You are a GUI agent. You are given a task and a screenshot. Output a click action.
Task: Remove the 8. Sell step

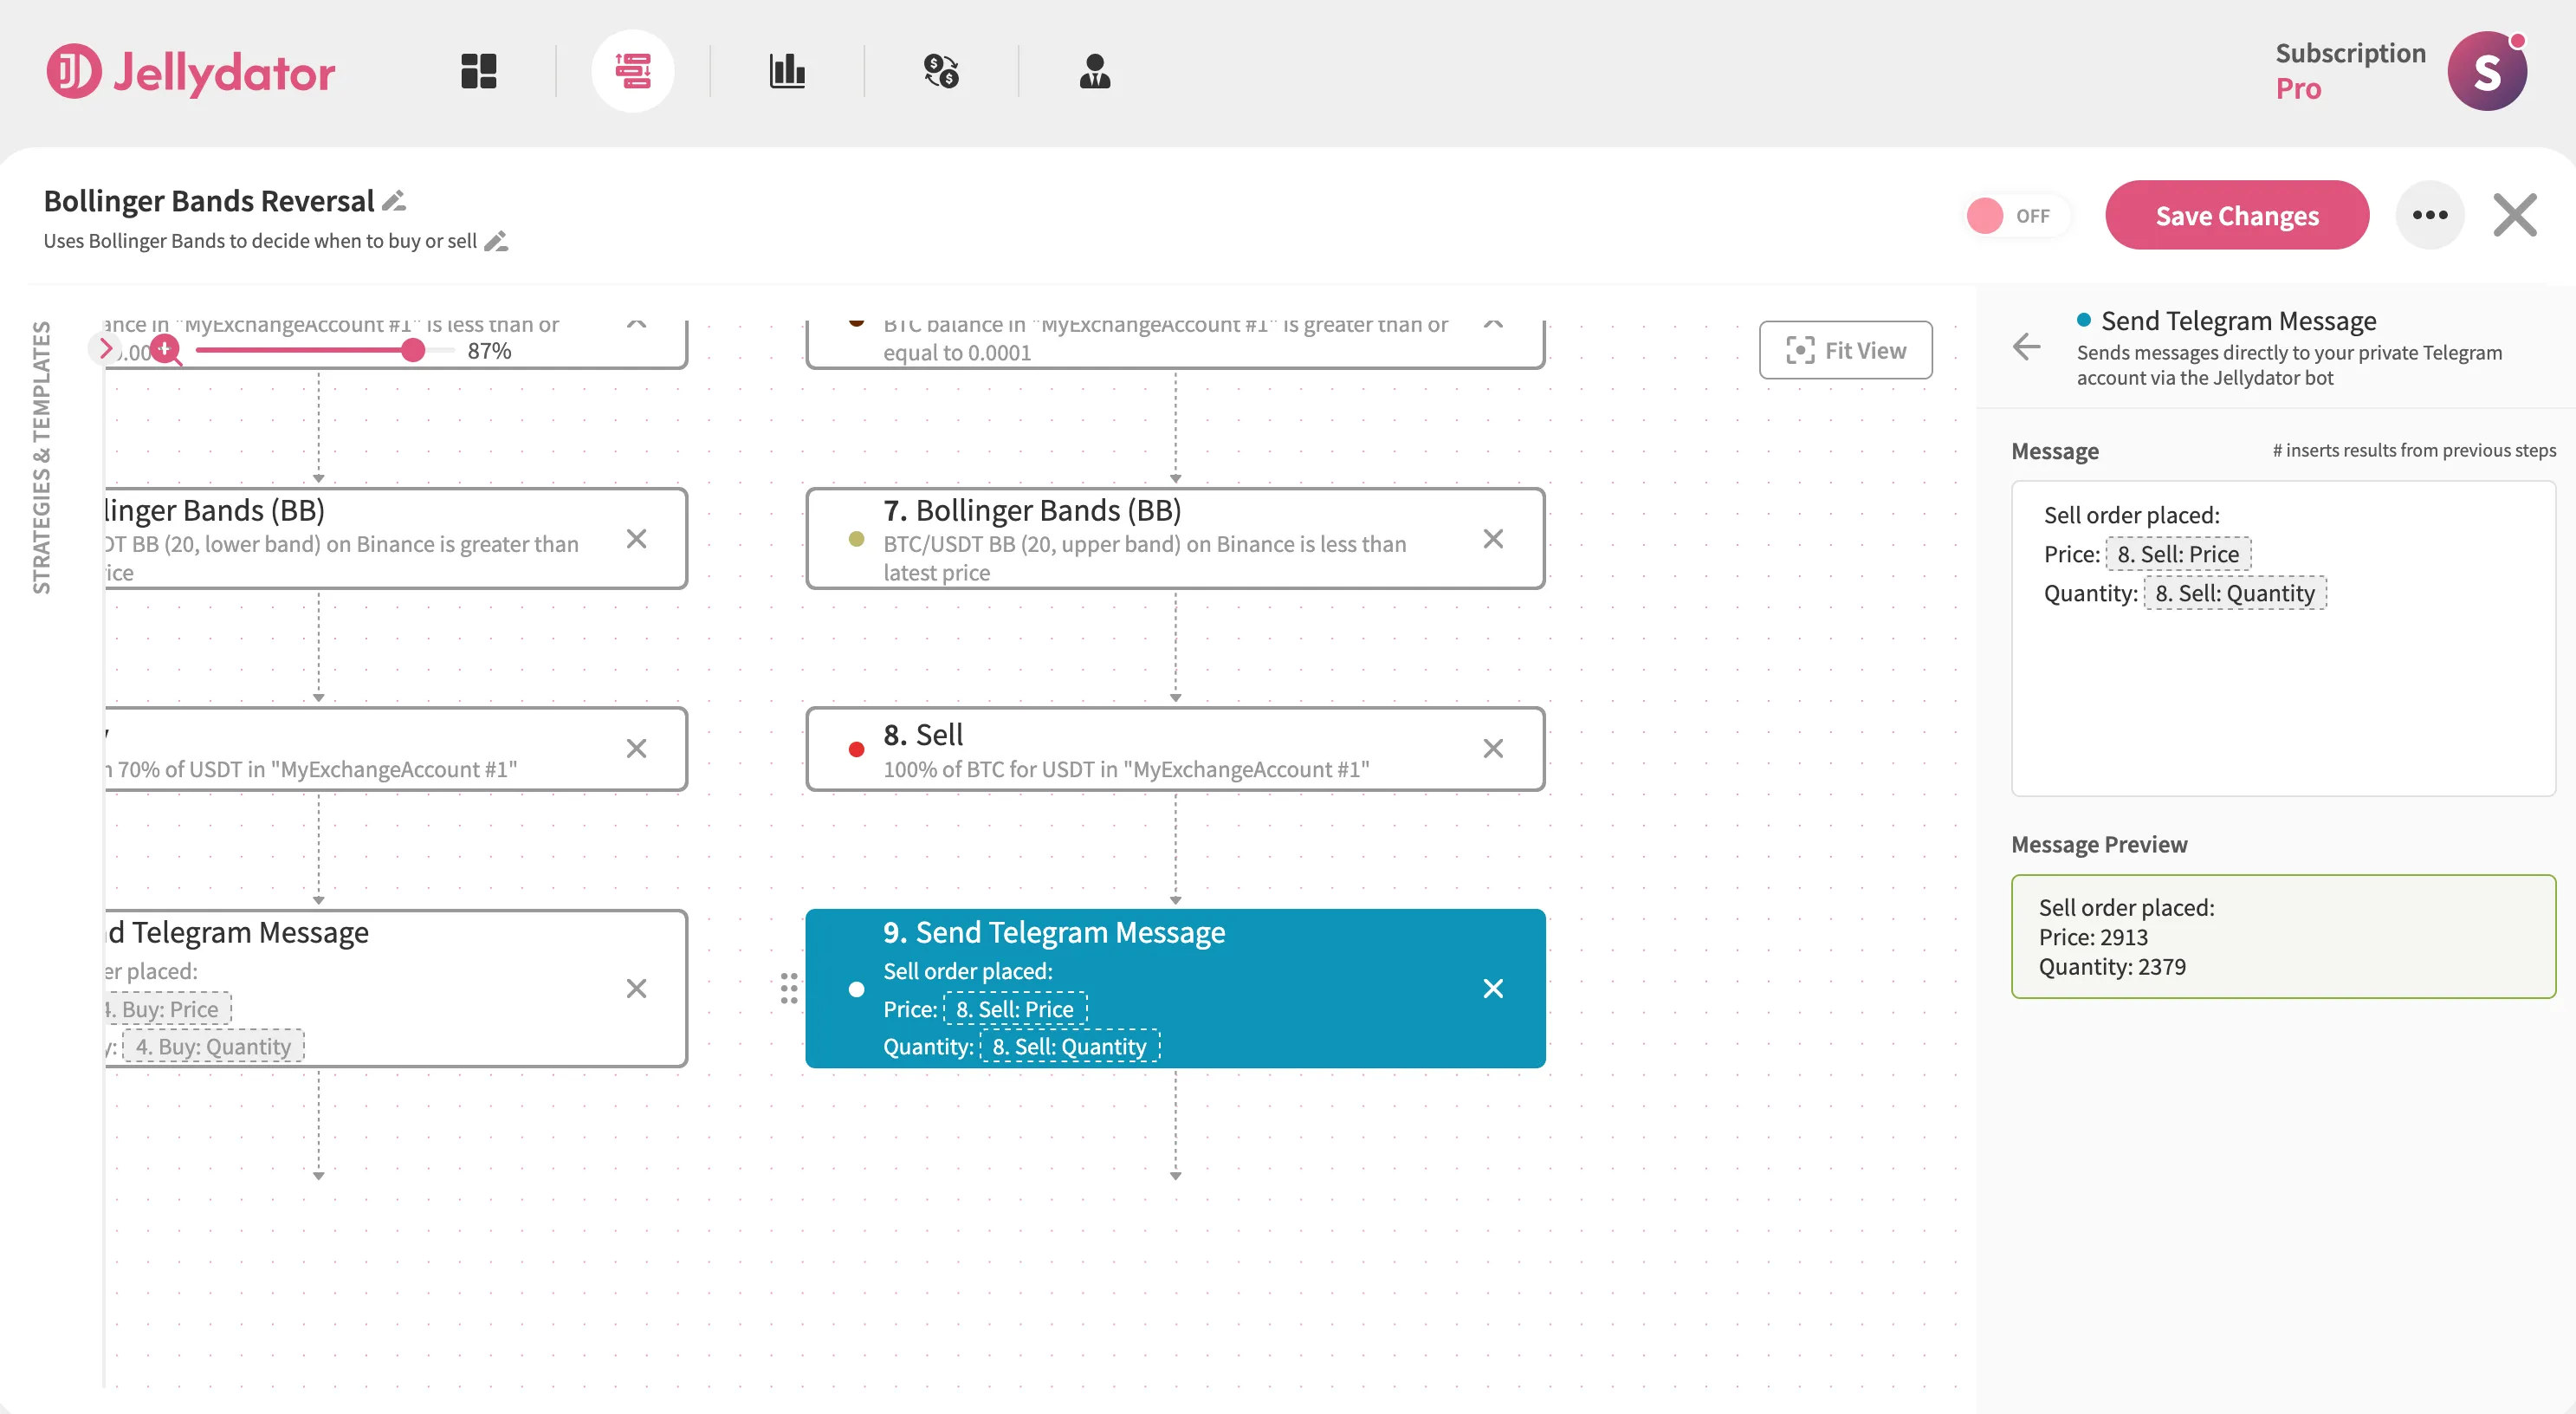[x=1493, y=749]
